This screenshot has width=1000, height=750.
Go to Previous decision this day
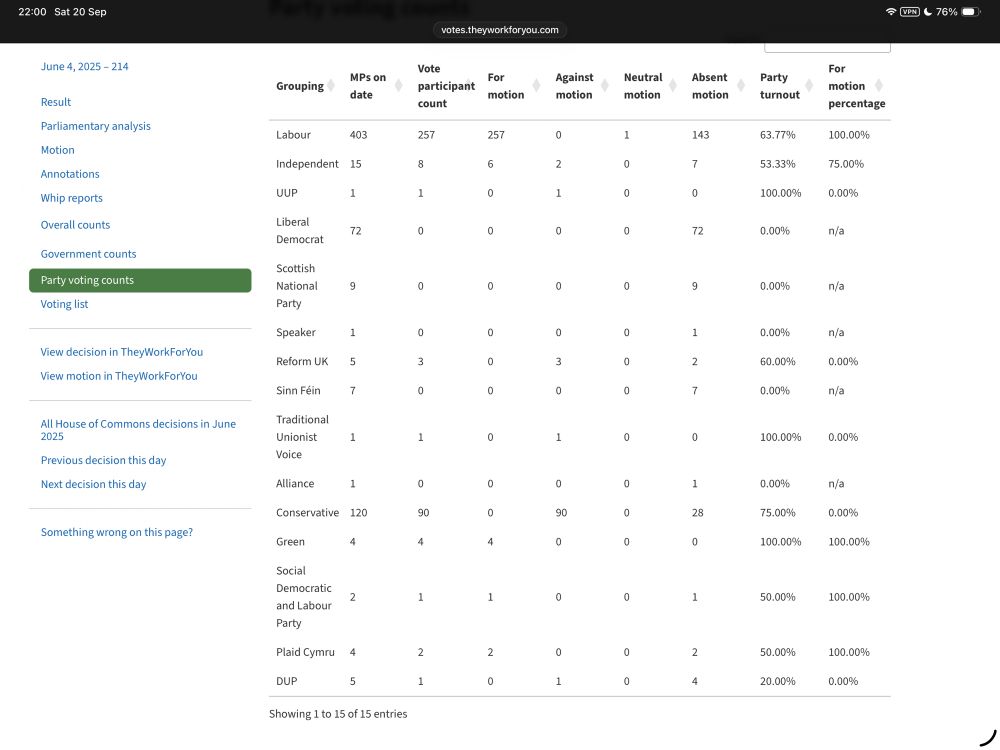(x=103, y=460)
